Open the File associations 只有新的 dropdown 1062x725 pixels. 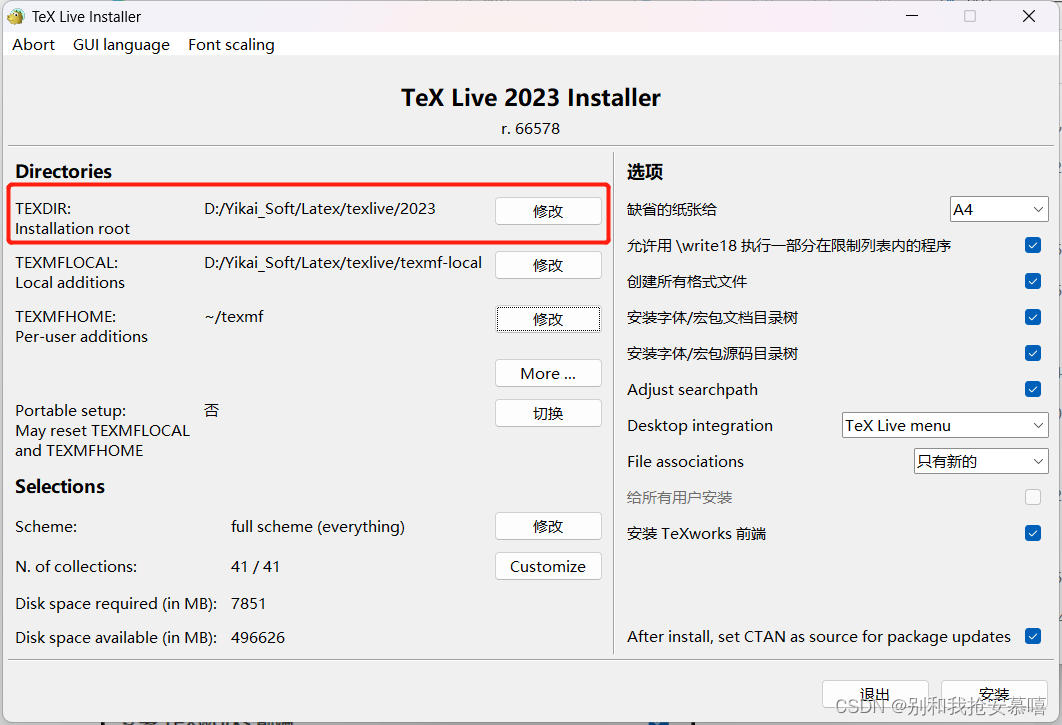tap(981, 461)
